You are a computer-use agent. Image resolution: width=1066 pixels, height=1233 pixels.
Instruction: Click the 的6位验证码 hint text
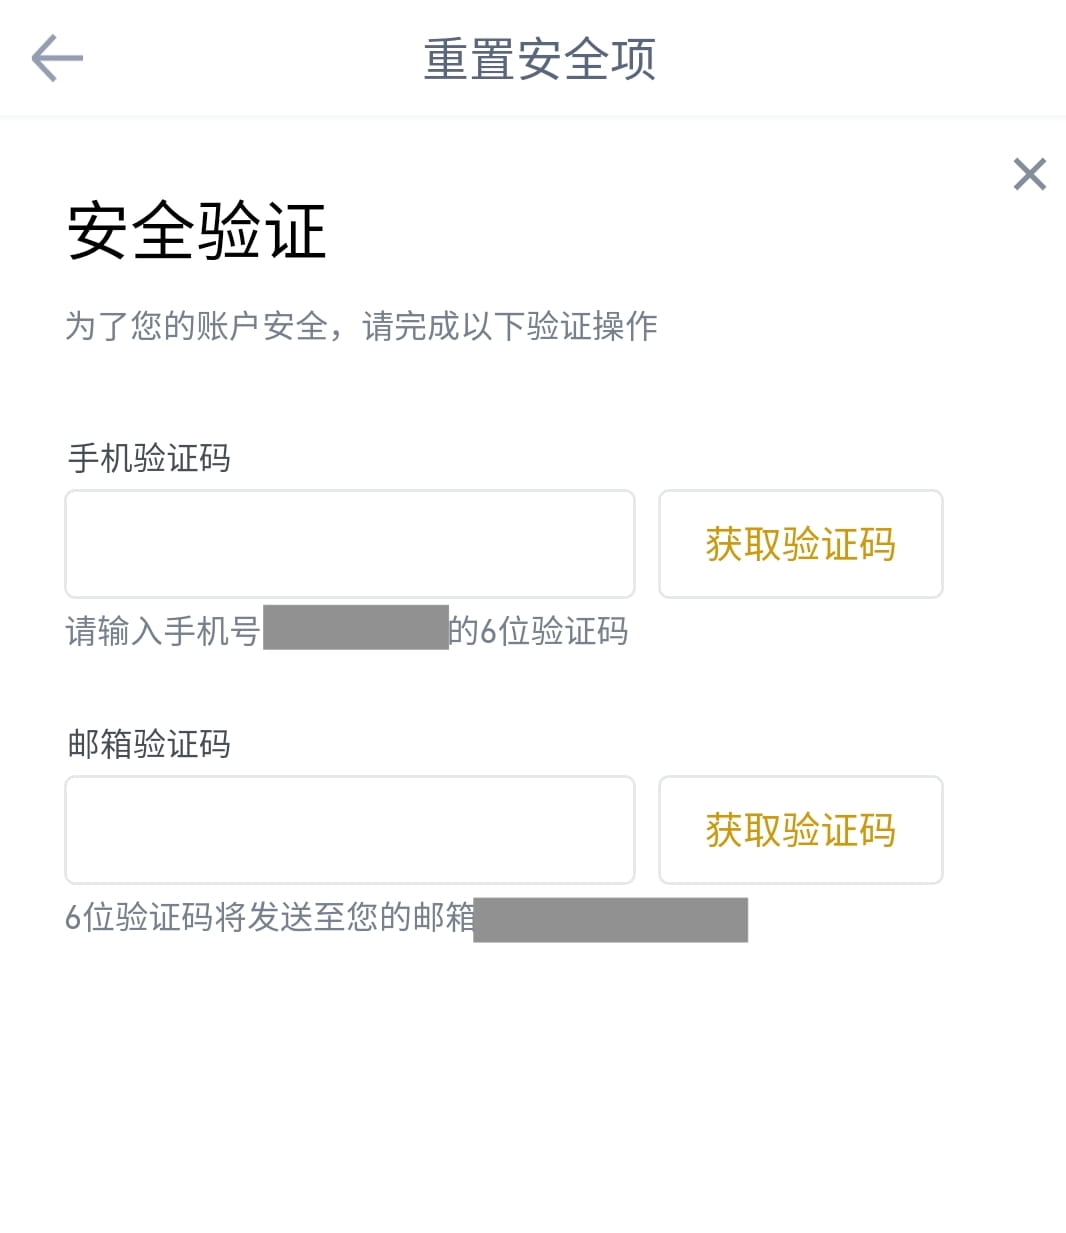coord(539,631)
